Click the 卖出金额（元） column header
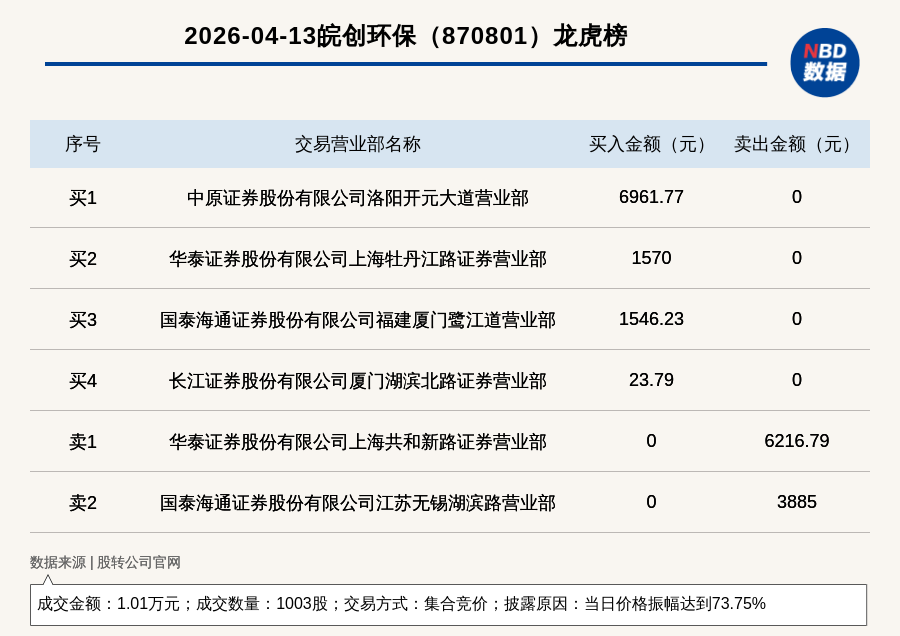900x636 pixels. tap(796, 144)
